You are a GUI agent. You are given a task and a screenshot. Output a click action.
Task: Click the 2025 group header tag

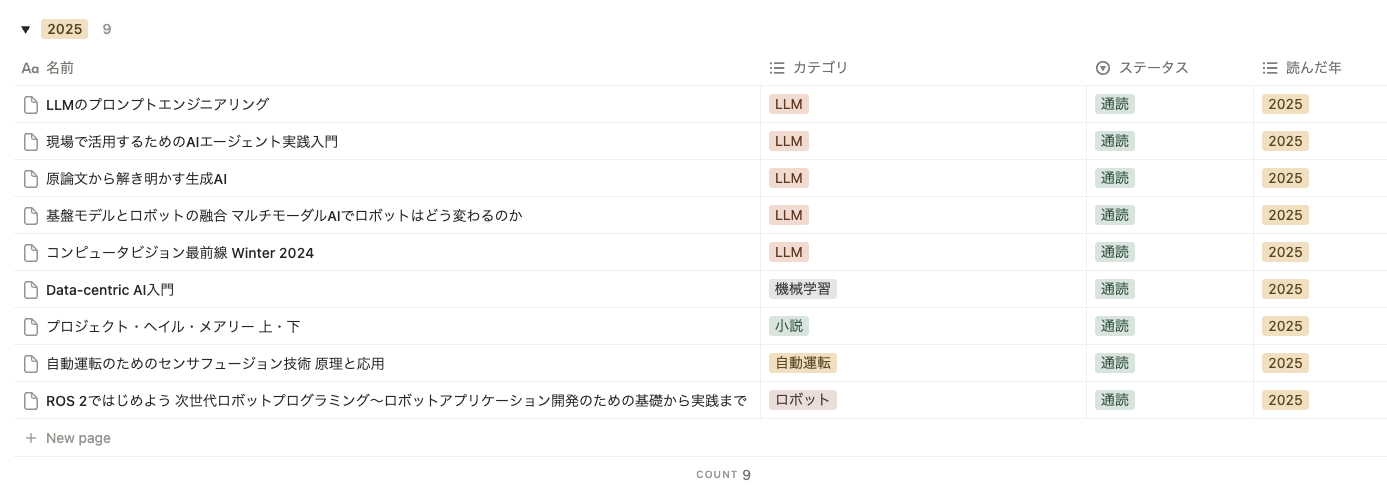[65, 30]
